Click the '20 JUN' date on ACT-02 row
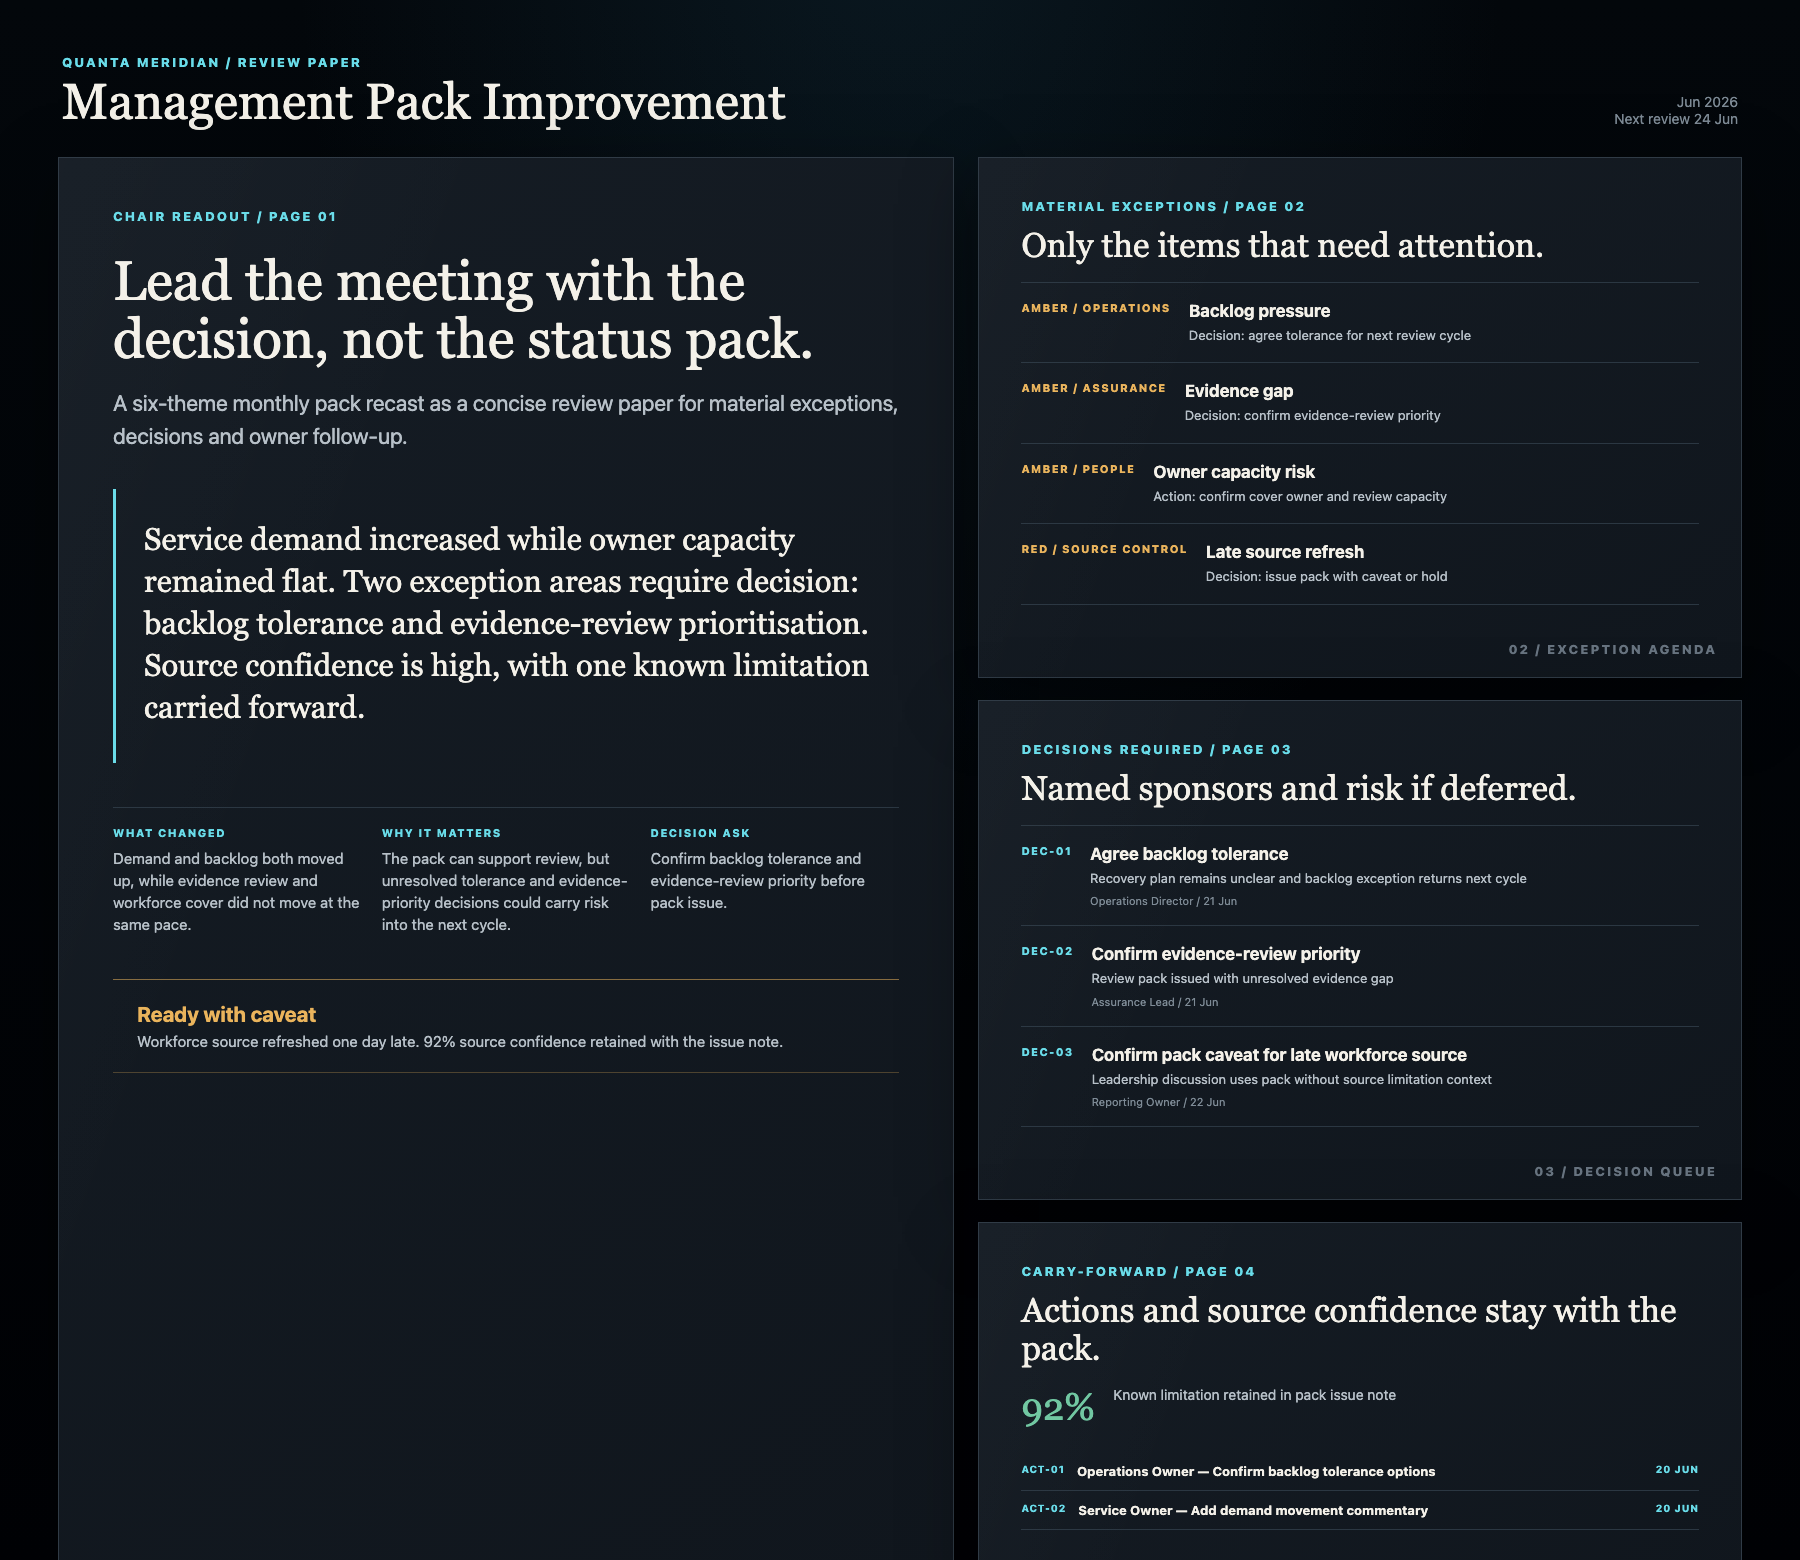 tap(1677, 1509)
